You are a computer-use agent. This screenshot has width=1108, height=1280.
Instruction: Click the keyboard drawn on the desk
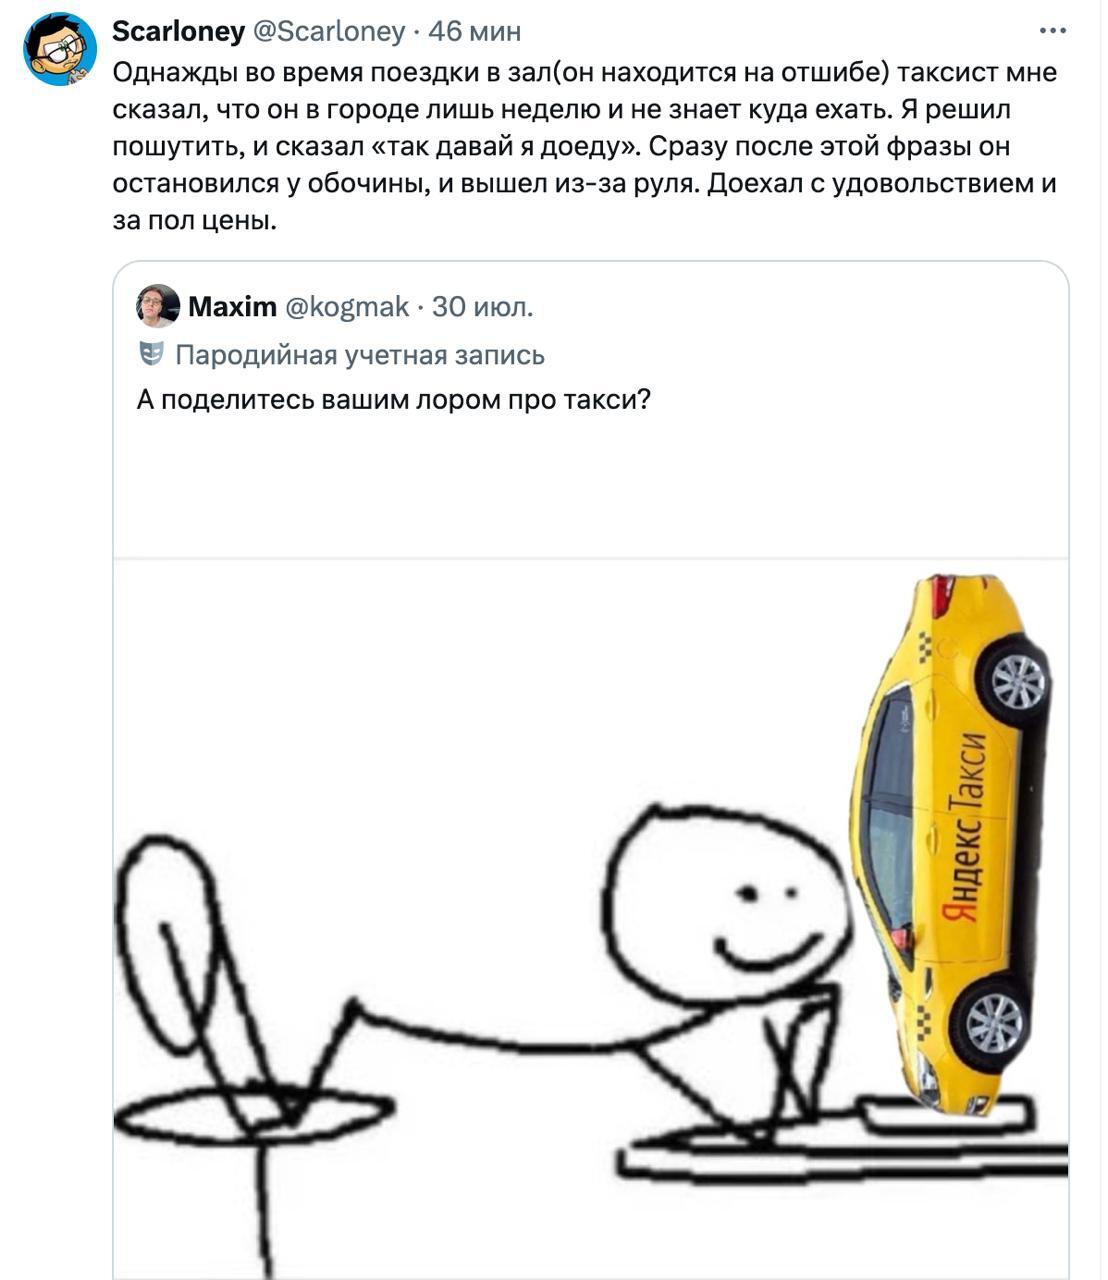(940, 1115)
